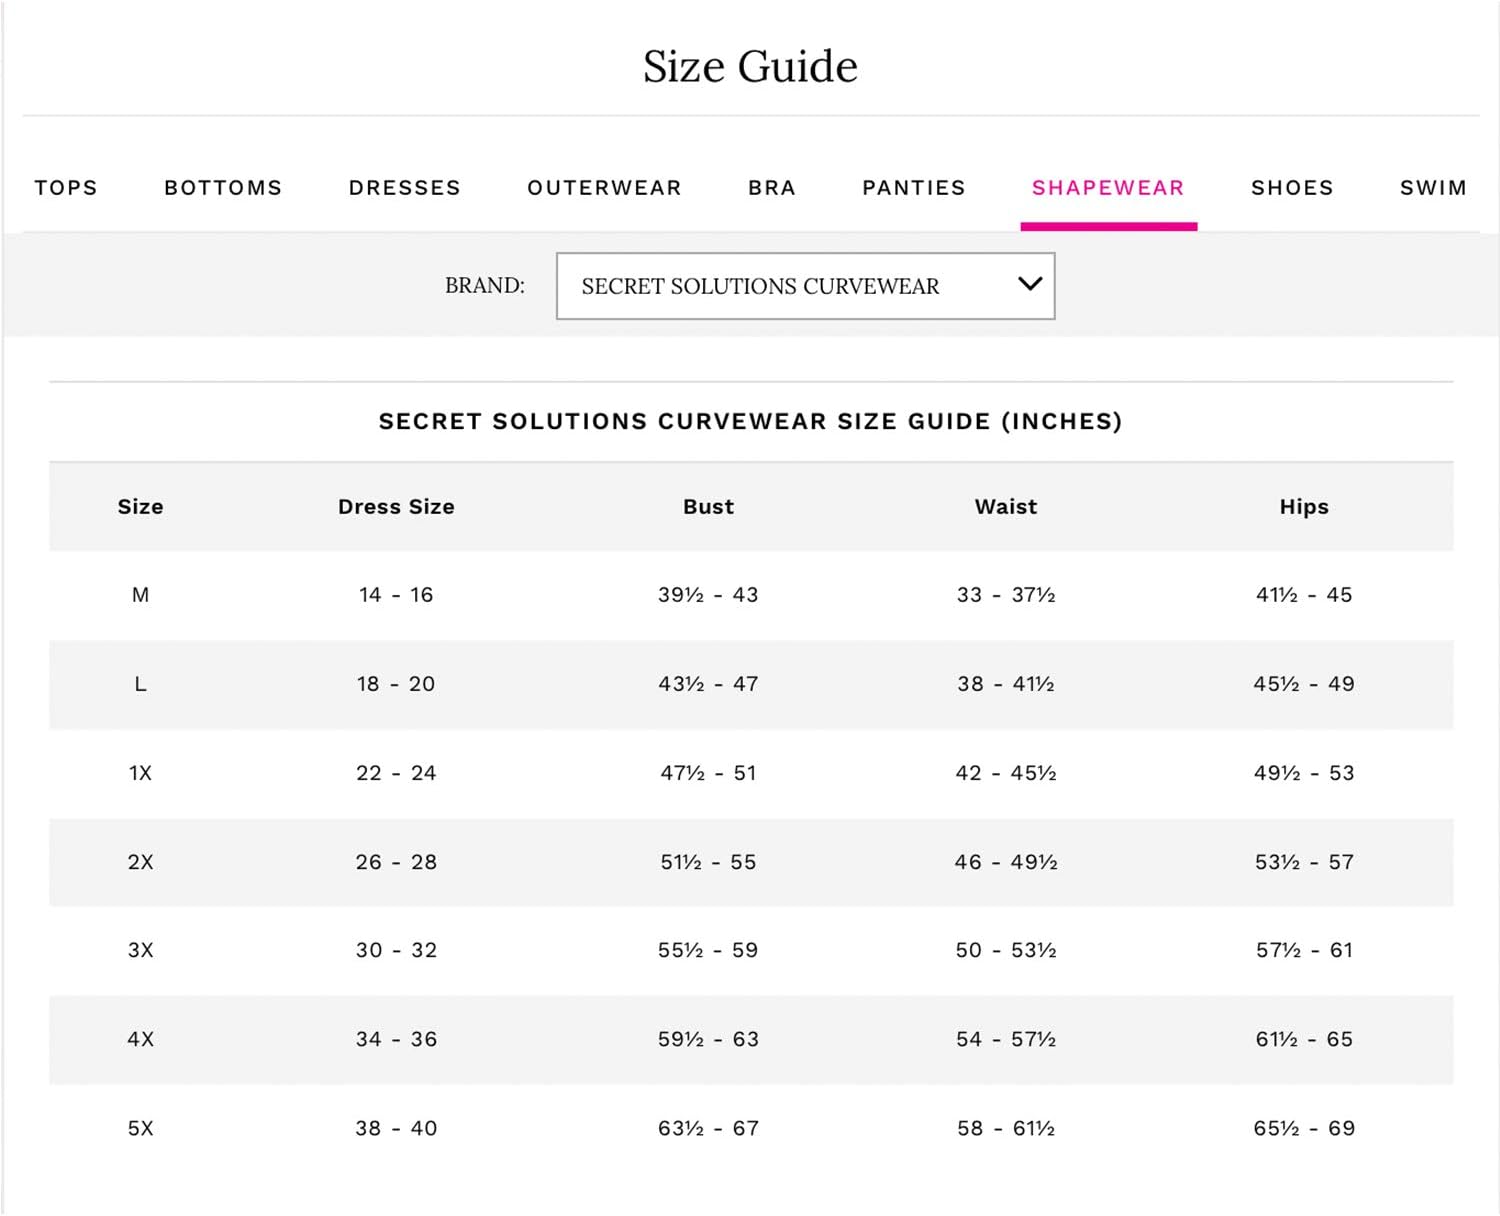1500x1216 pixels.
Task: View the Shoes size tab
Action: (x=1292, y=188)
